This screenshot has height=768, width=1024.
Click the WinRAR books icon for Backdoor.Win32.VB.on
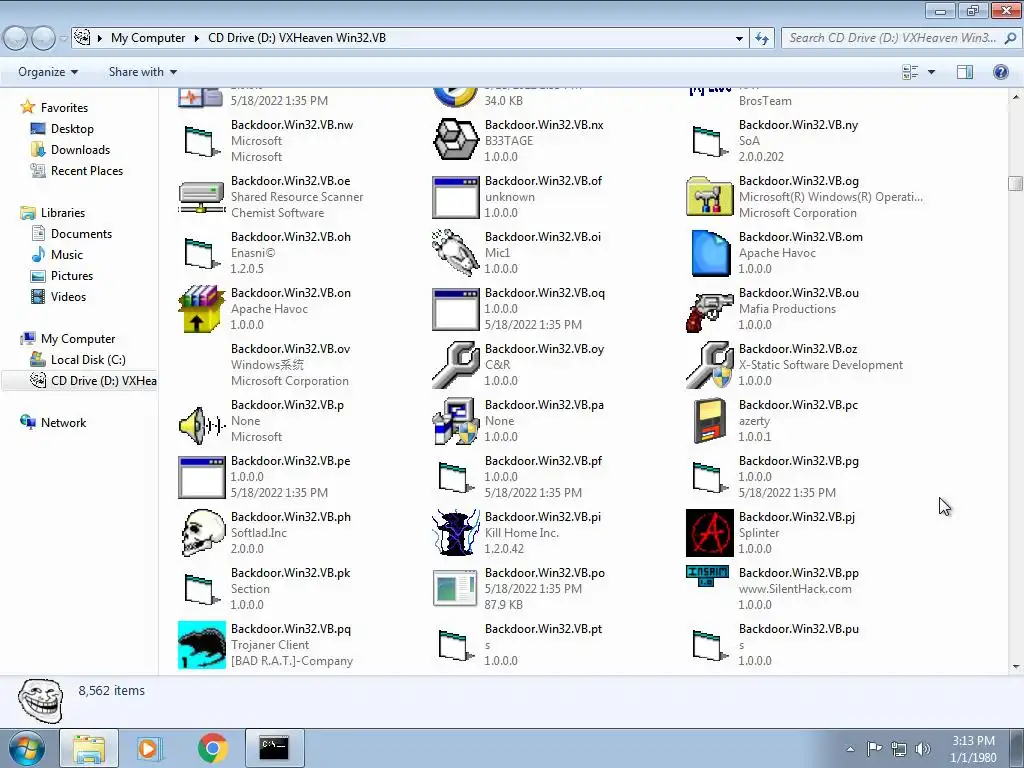[x=201, y=309]
